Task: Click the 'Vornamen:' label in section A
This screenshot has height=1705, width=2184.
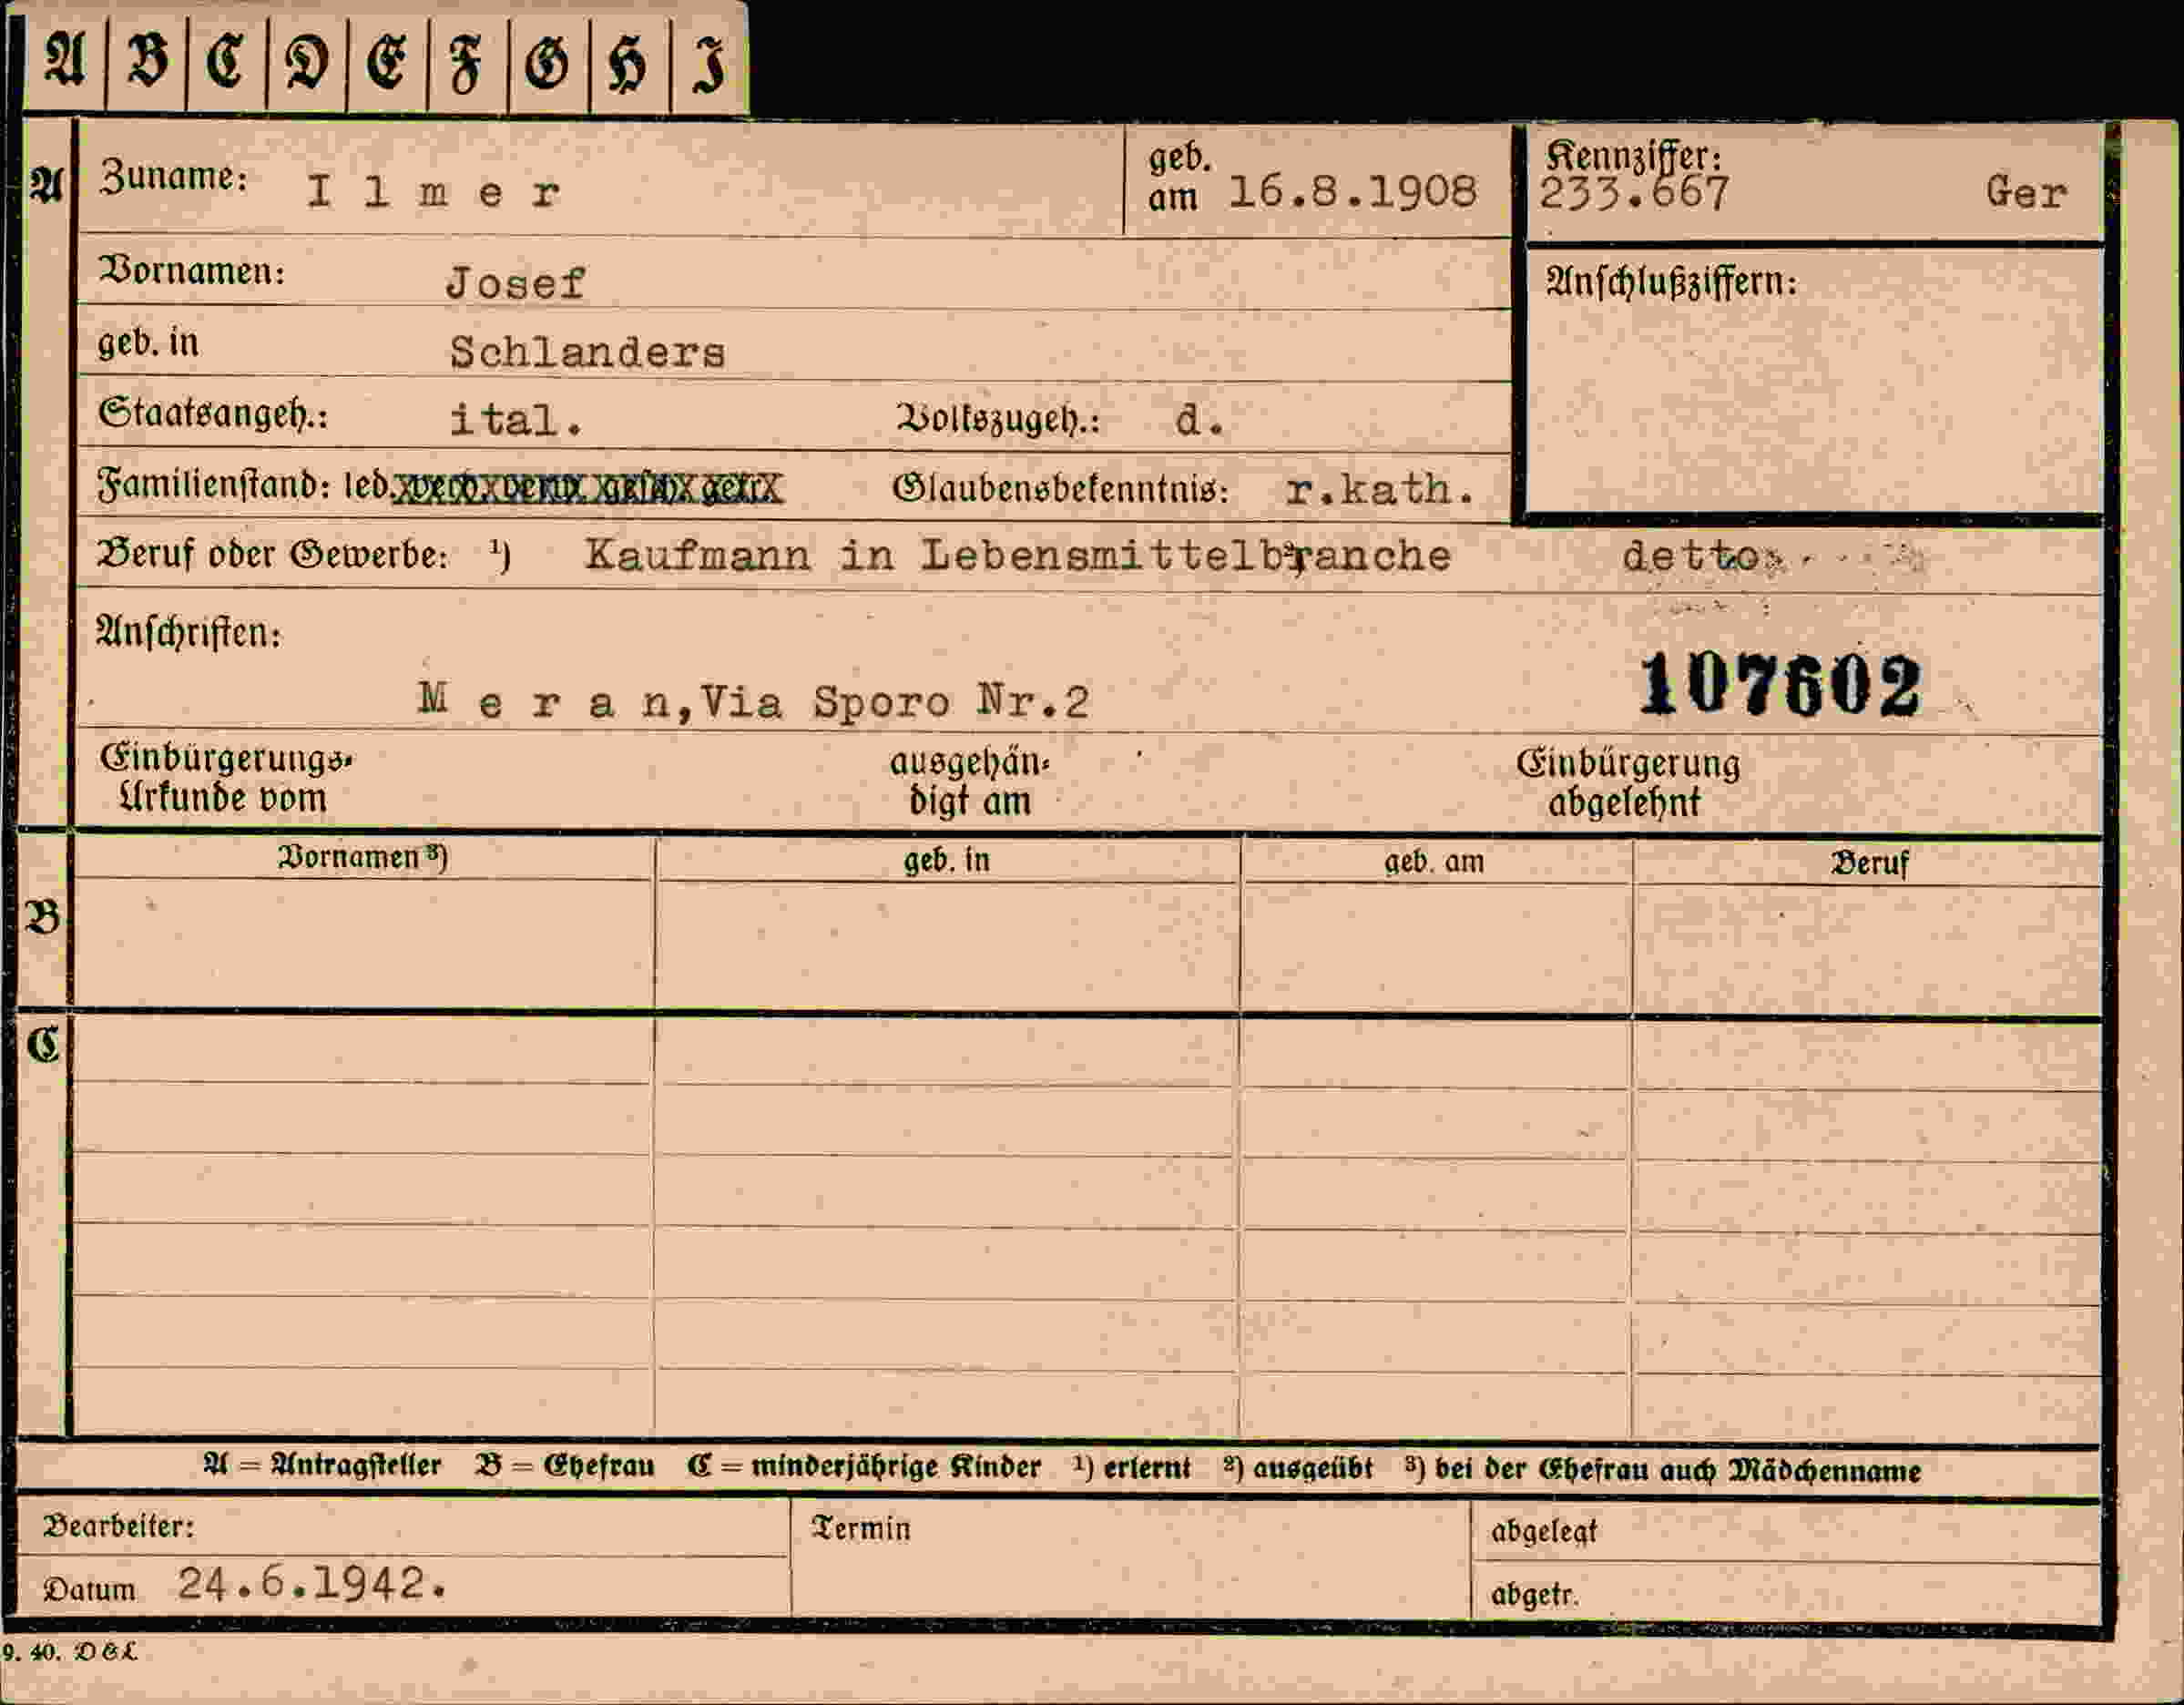Action: pyautogui.click(x=191, y=271)
